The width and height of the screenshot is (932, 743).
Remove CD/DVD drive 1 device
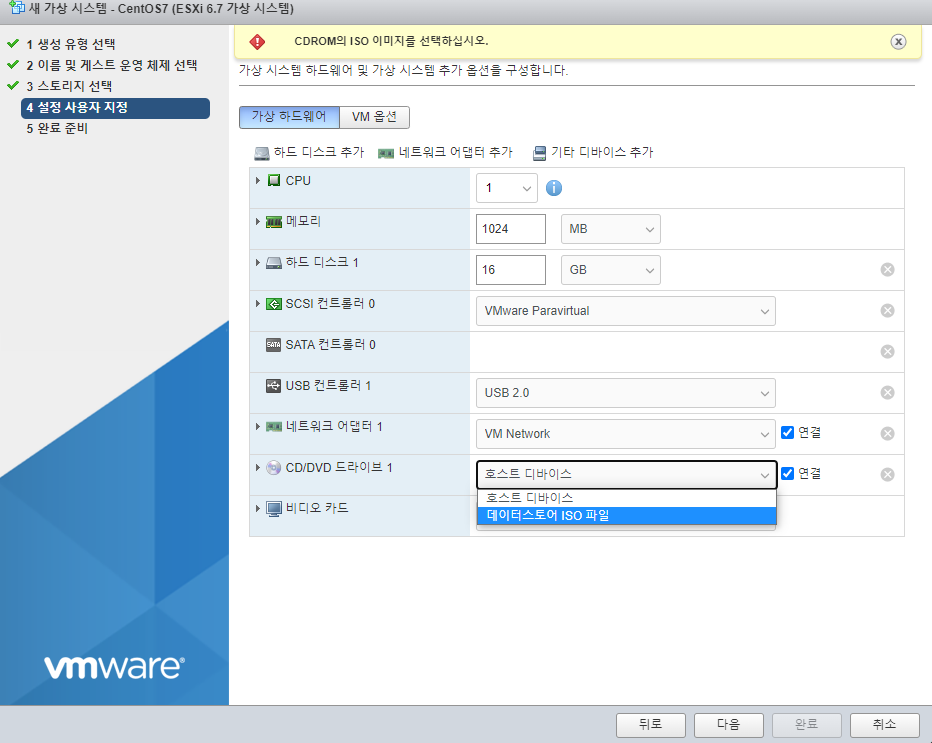point(887,474)
